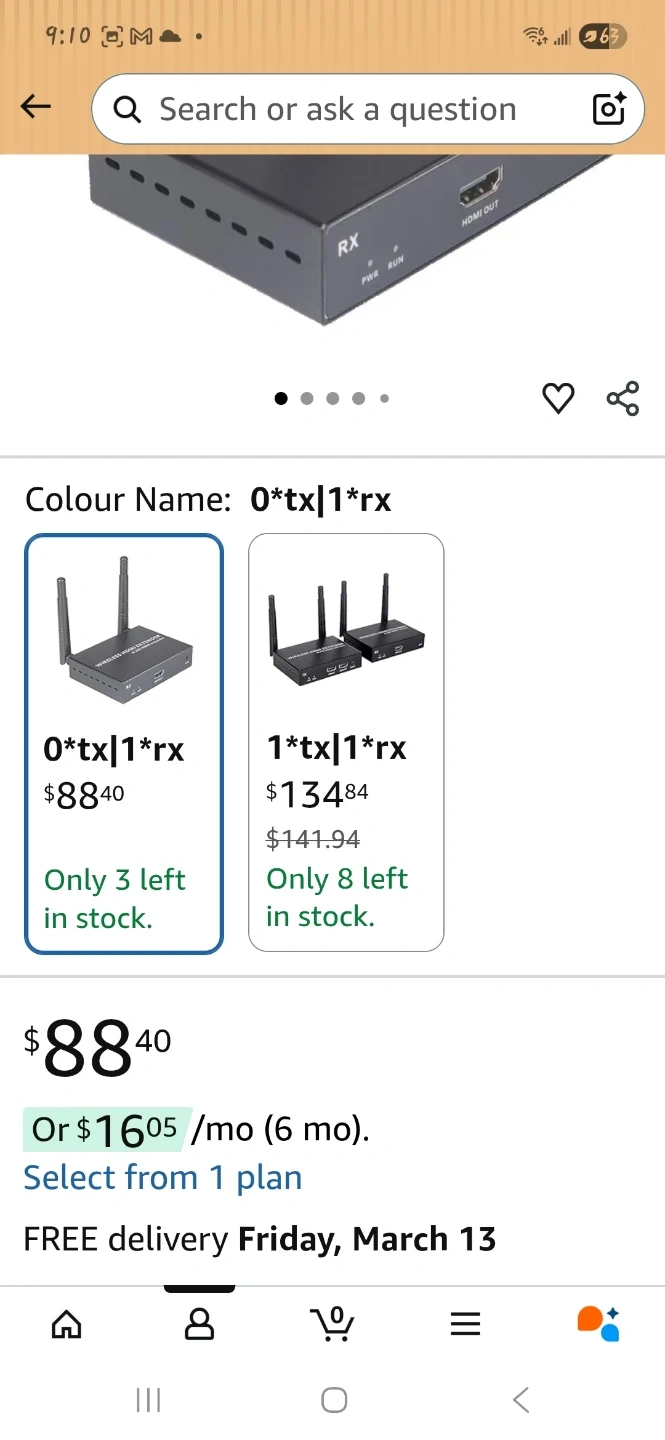Screen dimensions: 665x1440
Task: Go to Amazon home tab
Action: tap(67, 1324)
